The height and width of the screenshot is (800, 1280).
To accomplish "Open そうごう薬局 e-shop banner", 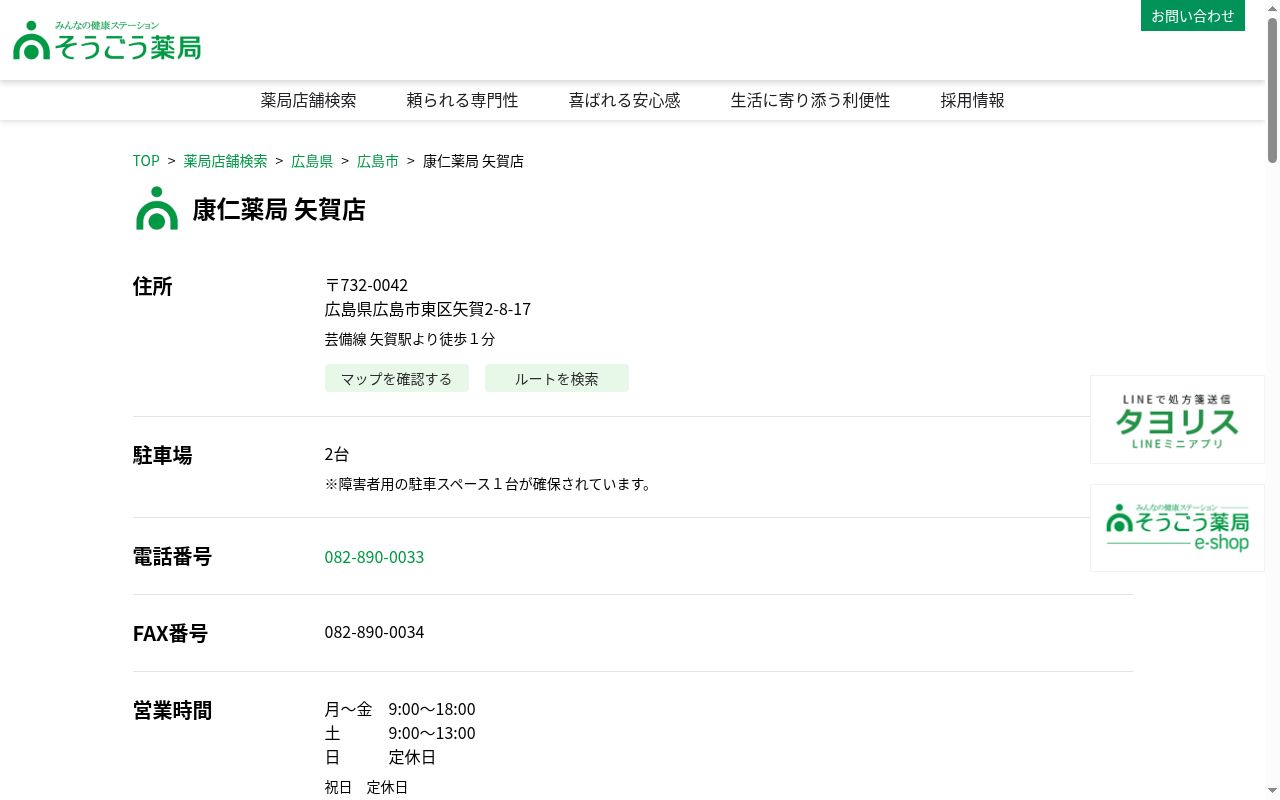I will click(x=1177, y=528).
